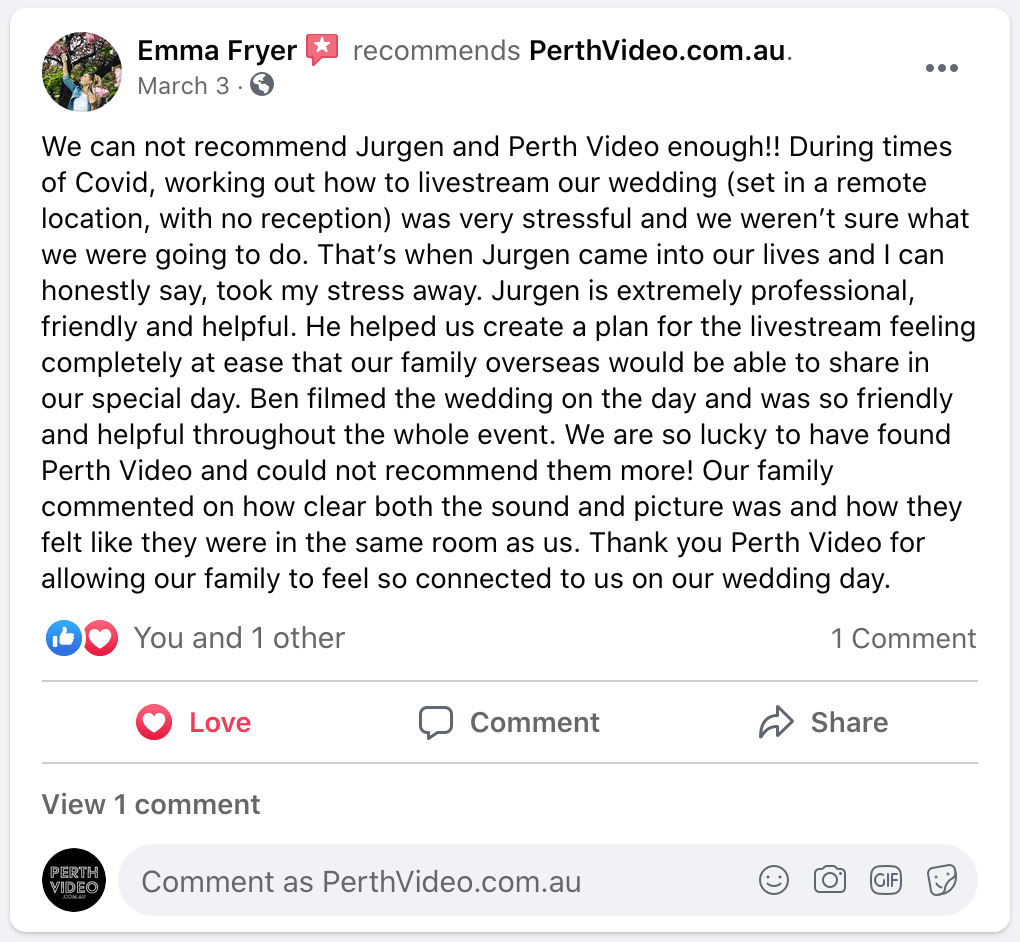Open the sticker picker icon

click(x=942, y=880)
